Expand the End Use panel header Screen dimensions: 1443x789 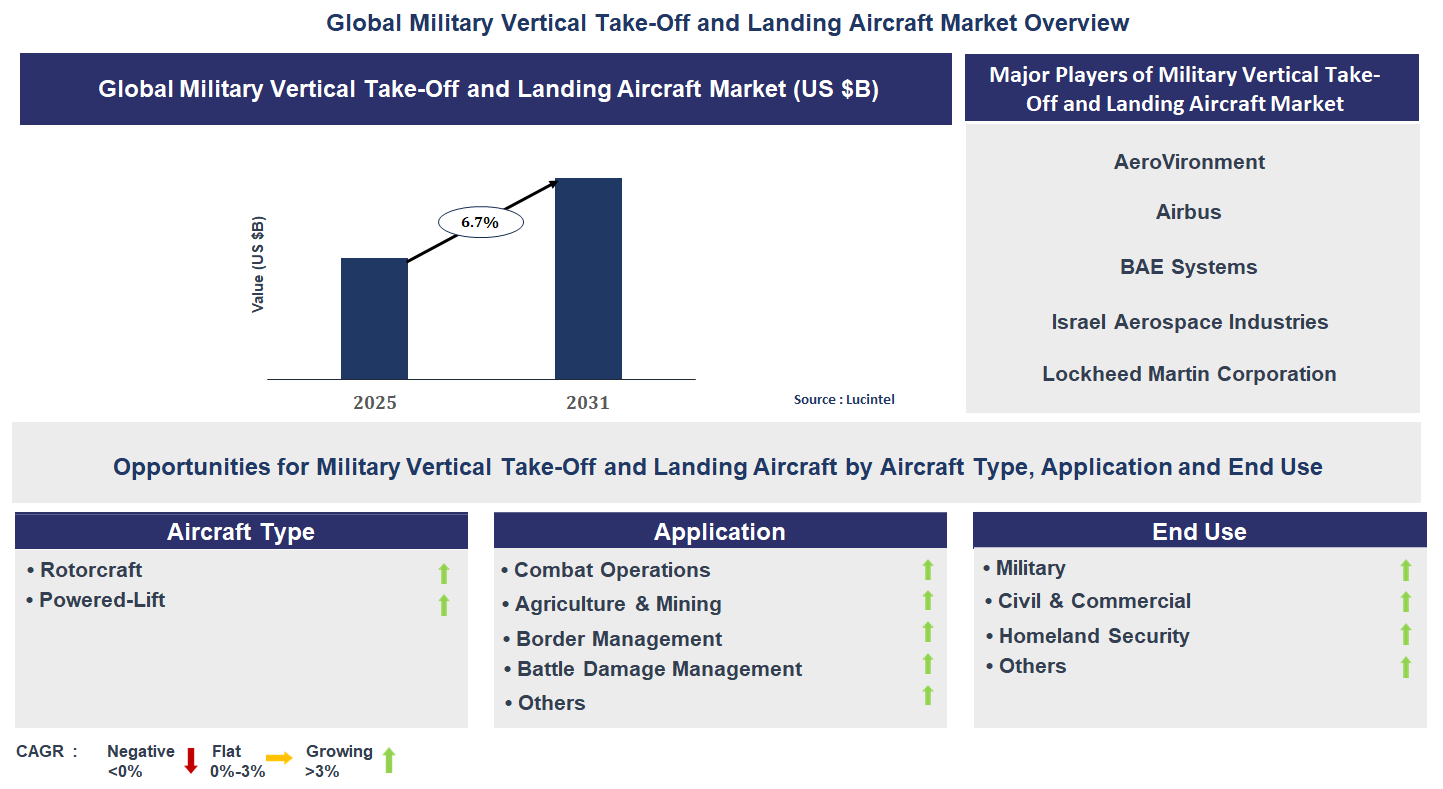point(1199,530)
